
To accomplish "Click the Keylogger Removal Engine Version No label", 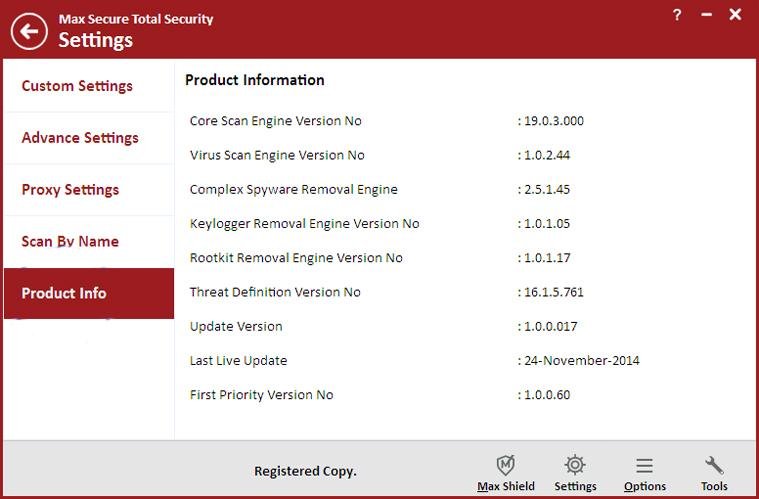I will point(304,224).
